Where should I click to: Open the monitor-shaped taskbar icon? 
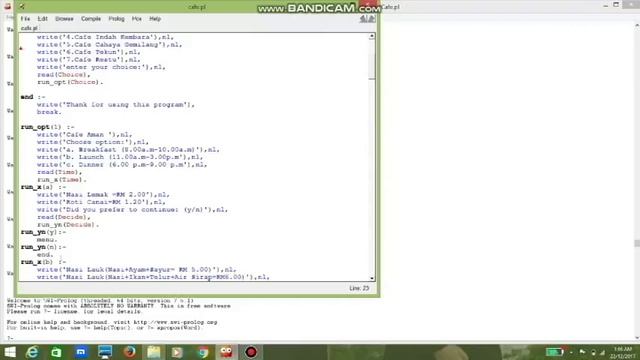coord(105,352)
